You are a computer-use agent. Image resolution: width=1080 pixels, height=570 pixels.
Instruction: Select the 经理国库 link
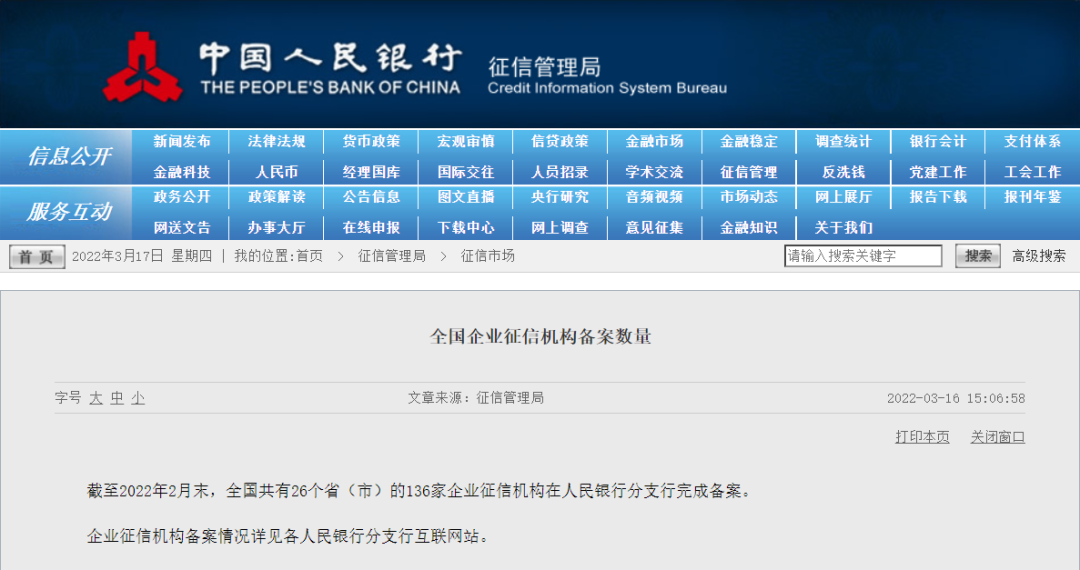pyautogui.click(x=371, y=172)
